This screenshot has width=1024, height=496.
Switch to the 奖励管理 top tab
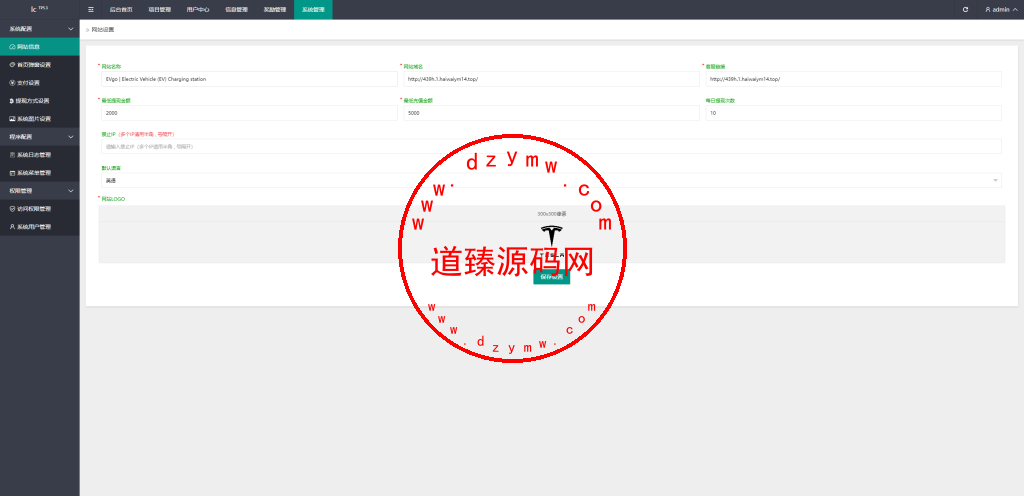click(x=275, y=10)
